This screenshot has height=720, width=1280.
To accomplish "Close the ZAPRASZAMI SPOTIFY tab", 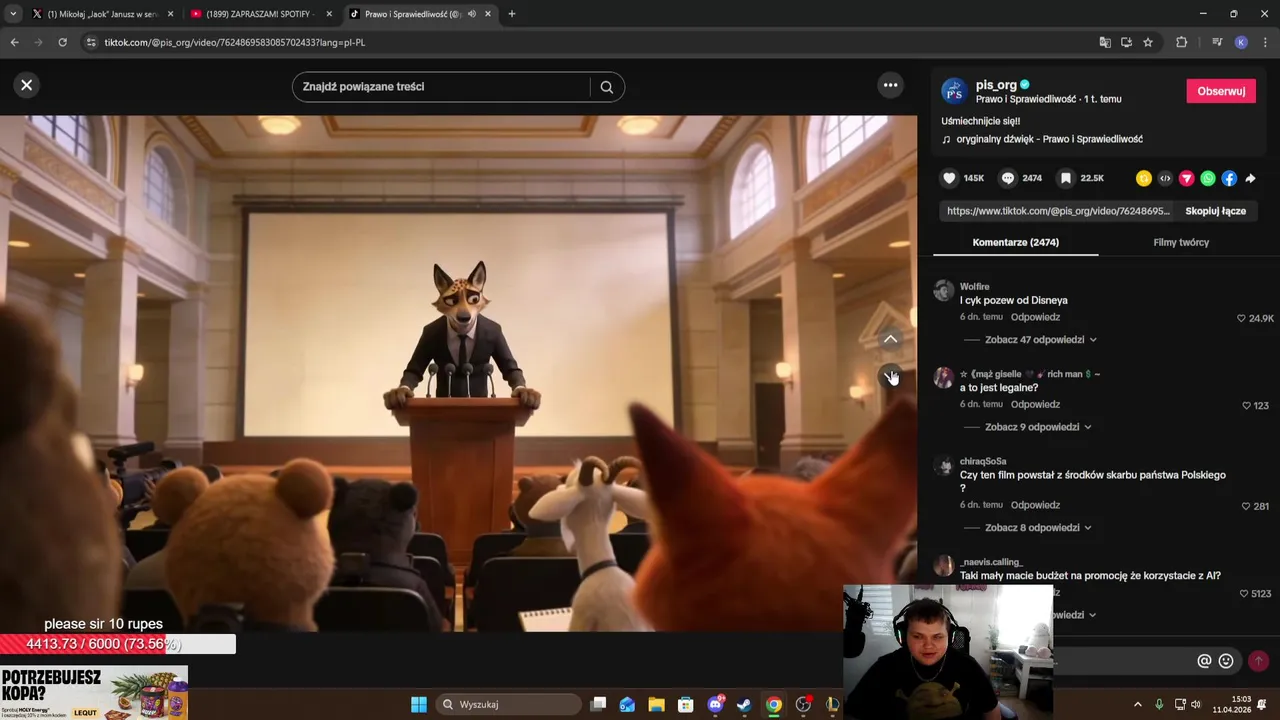I will point(329,14).
